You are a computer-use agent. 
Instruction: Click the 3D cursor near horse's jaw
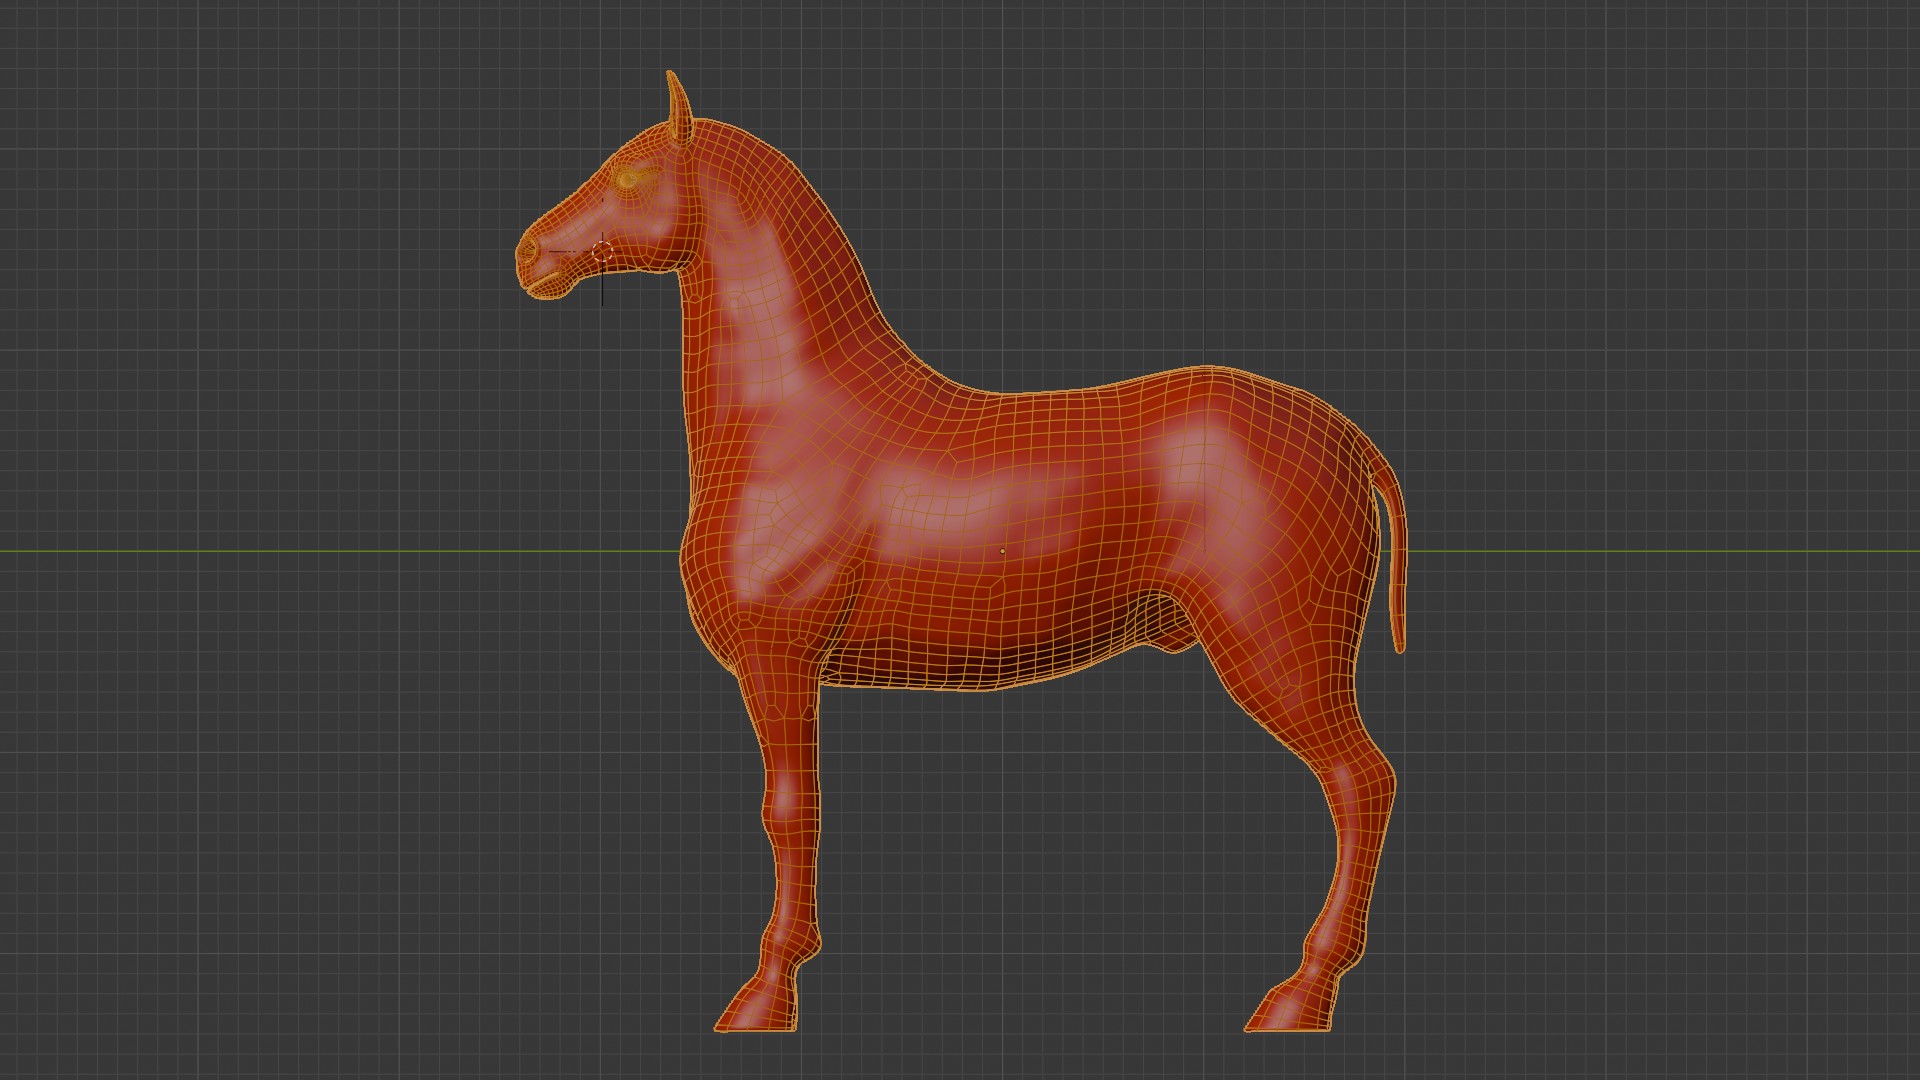pyautogui.click(x=602, y=253)
